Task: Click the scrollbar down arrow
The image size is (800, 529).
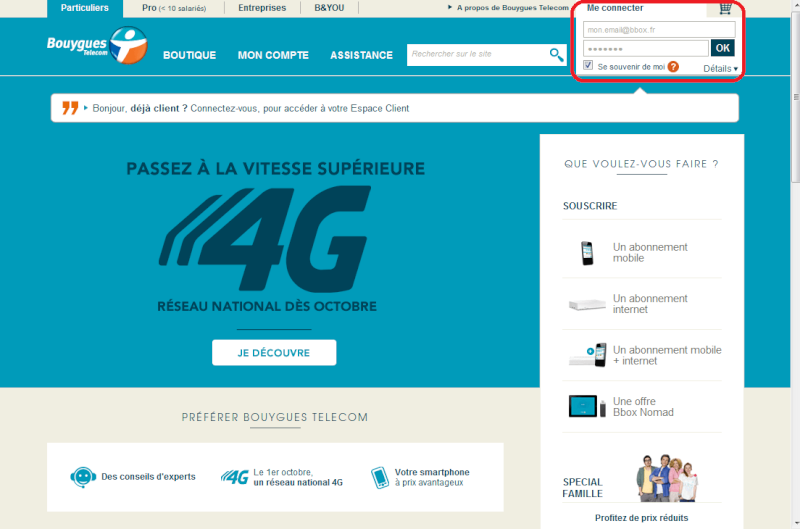Action: coord(795,524)
